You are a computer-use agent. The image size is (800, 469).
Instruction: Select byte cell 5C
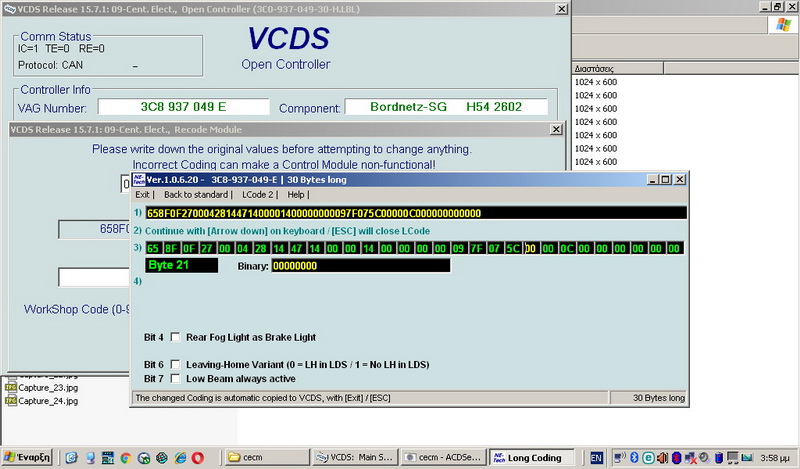[x=513, y=248]
